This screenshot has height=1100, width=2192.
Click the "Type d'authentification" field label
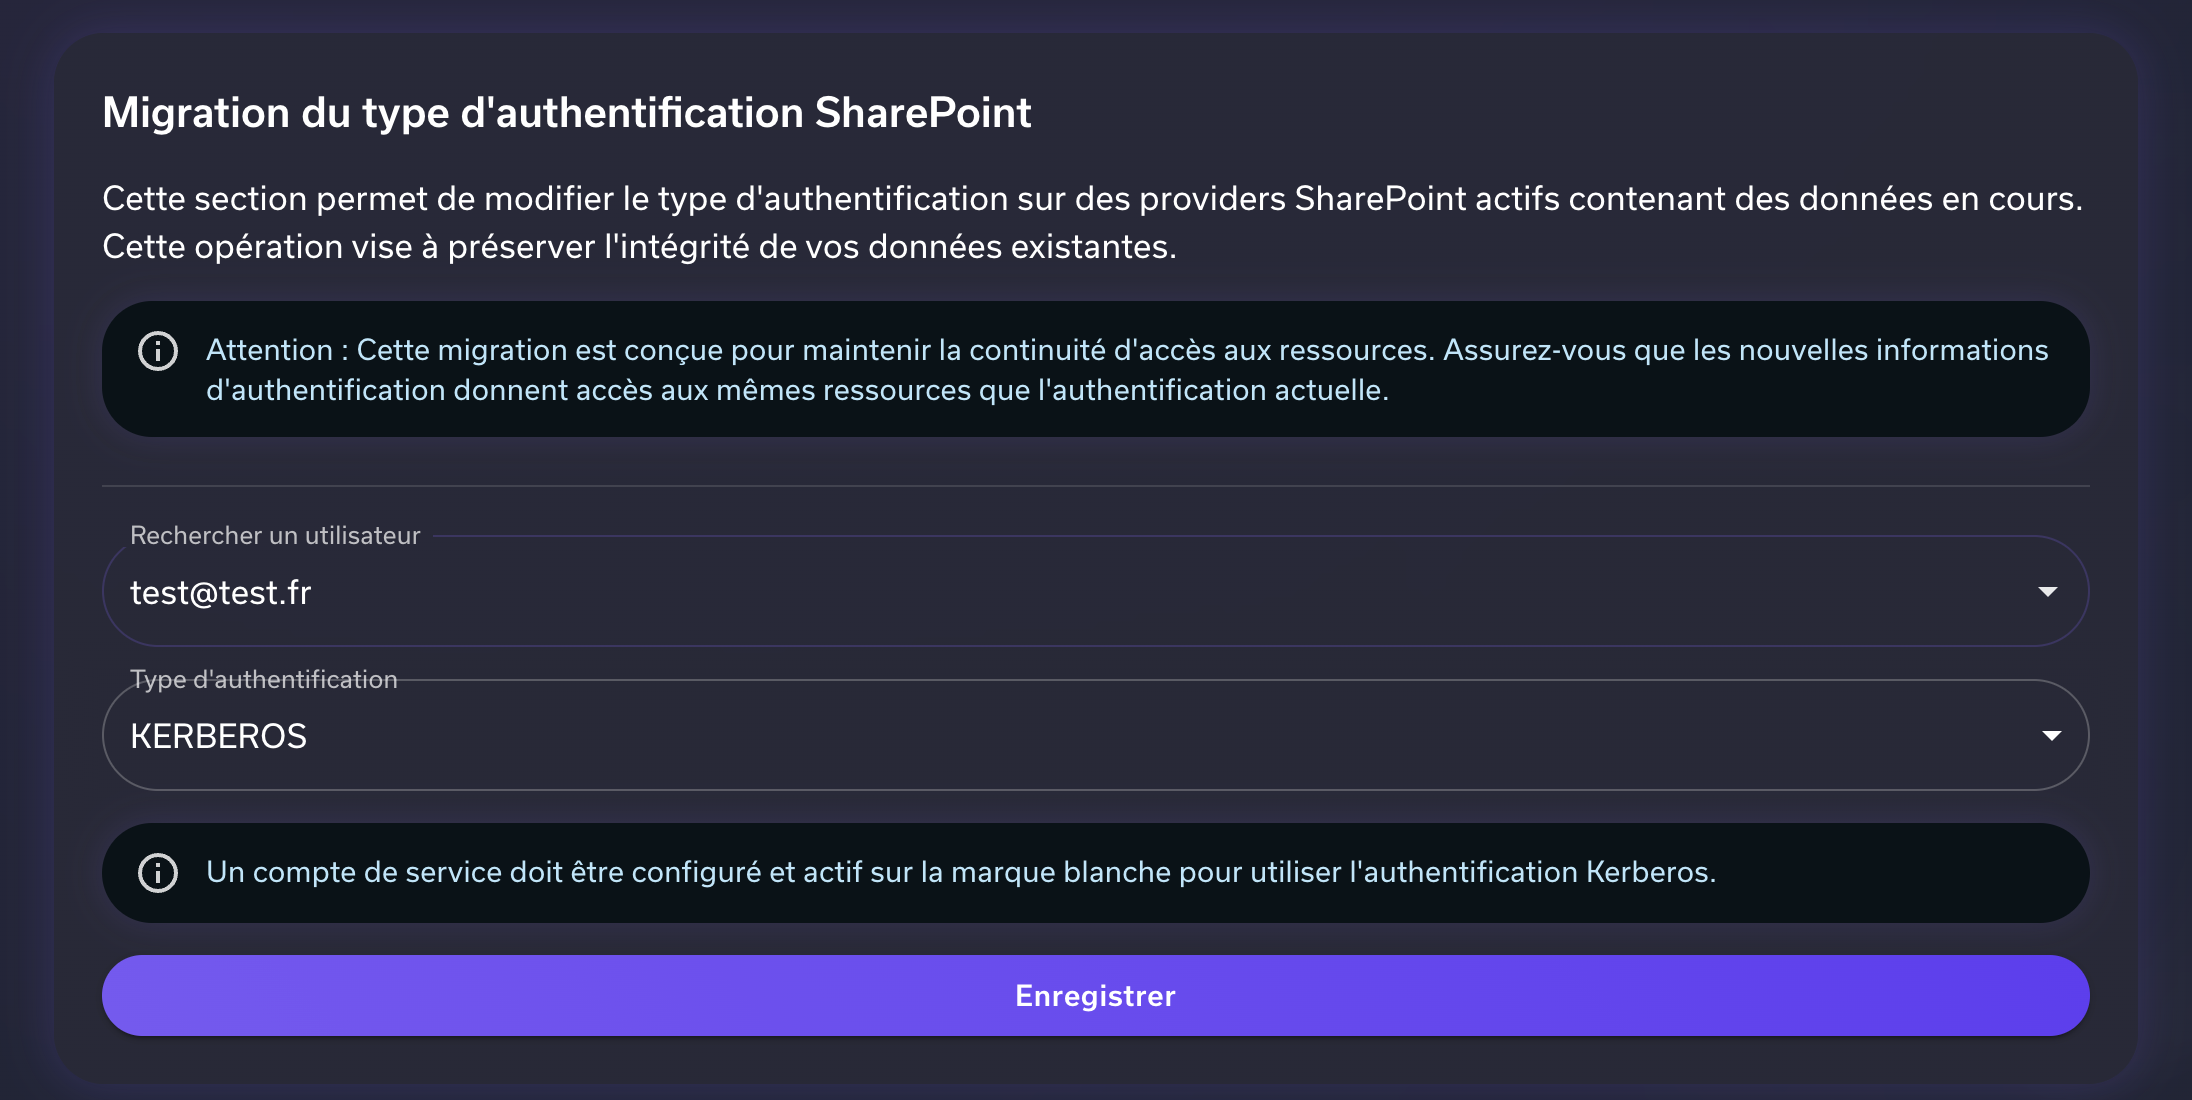coord(264,680)
